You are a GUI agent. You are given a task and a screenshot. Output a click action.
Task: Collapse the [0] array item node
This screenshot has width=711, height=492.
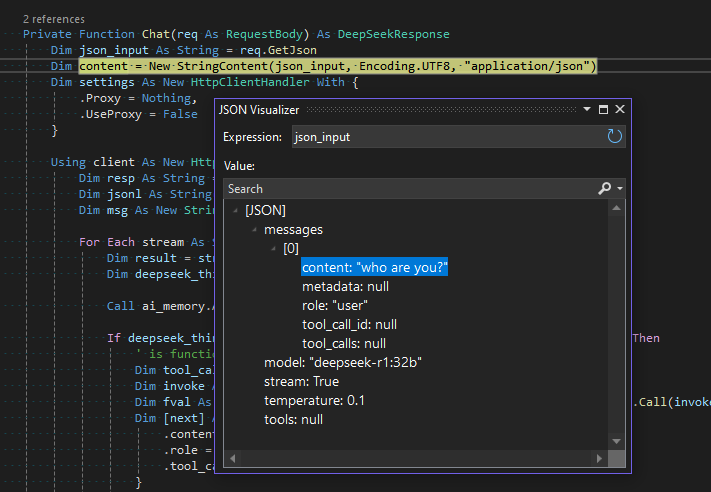[x=273, y=249]
